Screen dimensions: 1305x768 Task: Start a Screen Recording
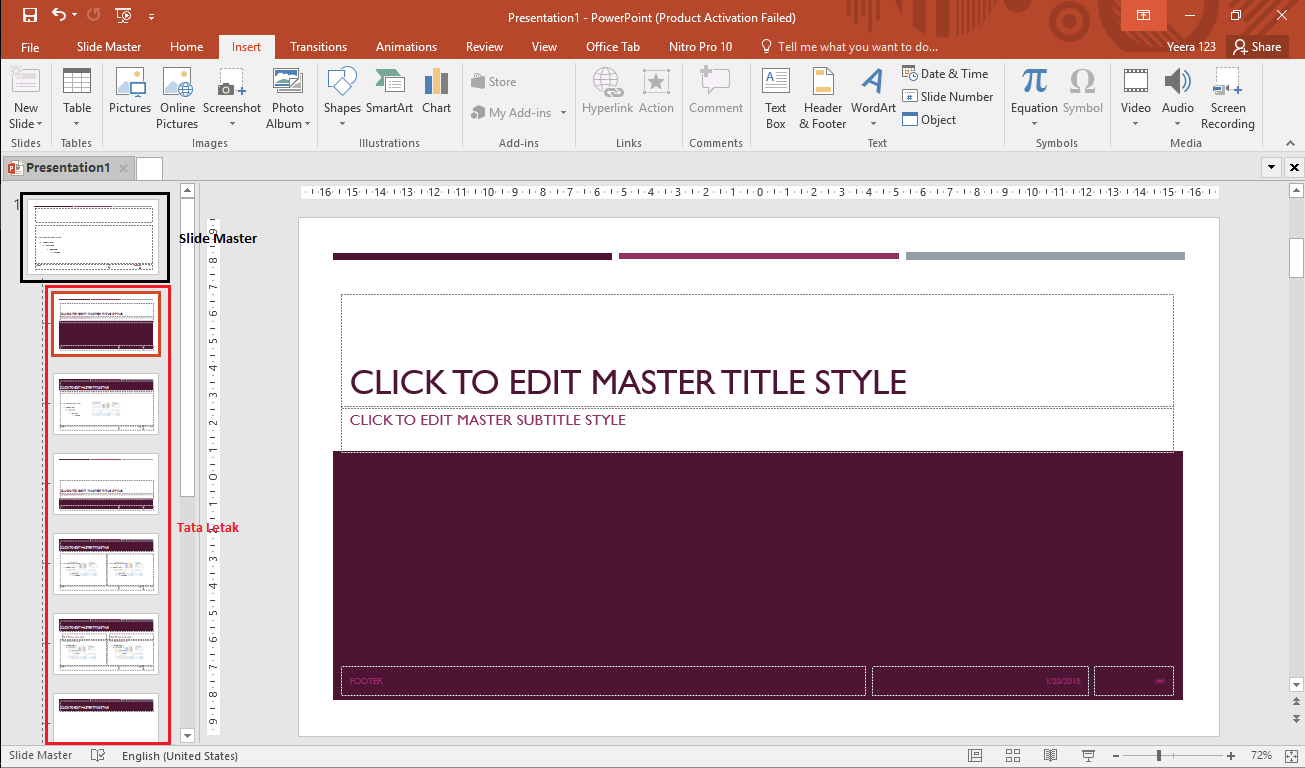coord(1227,97)
